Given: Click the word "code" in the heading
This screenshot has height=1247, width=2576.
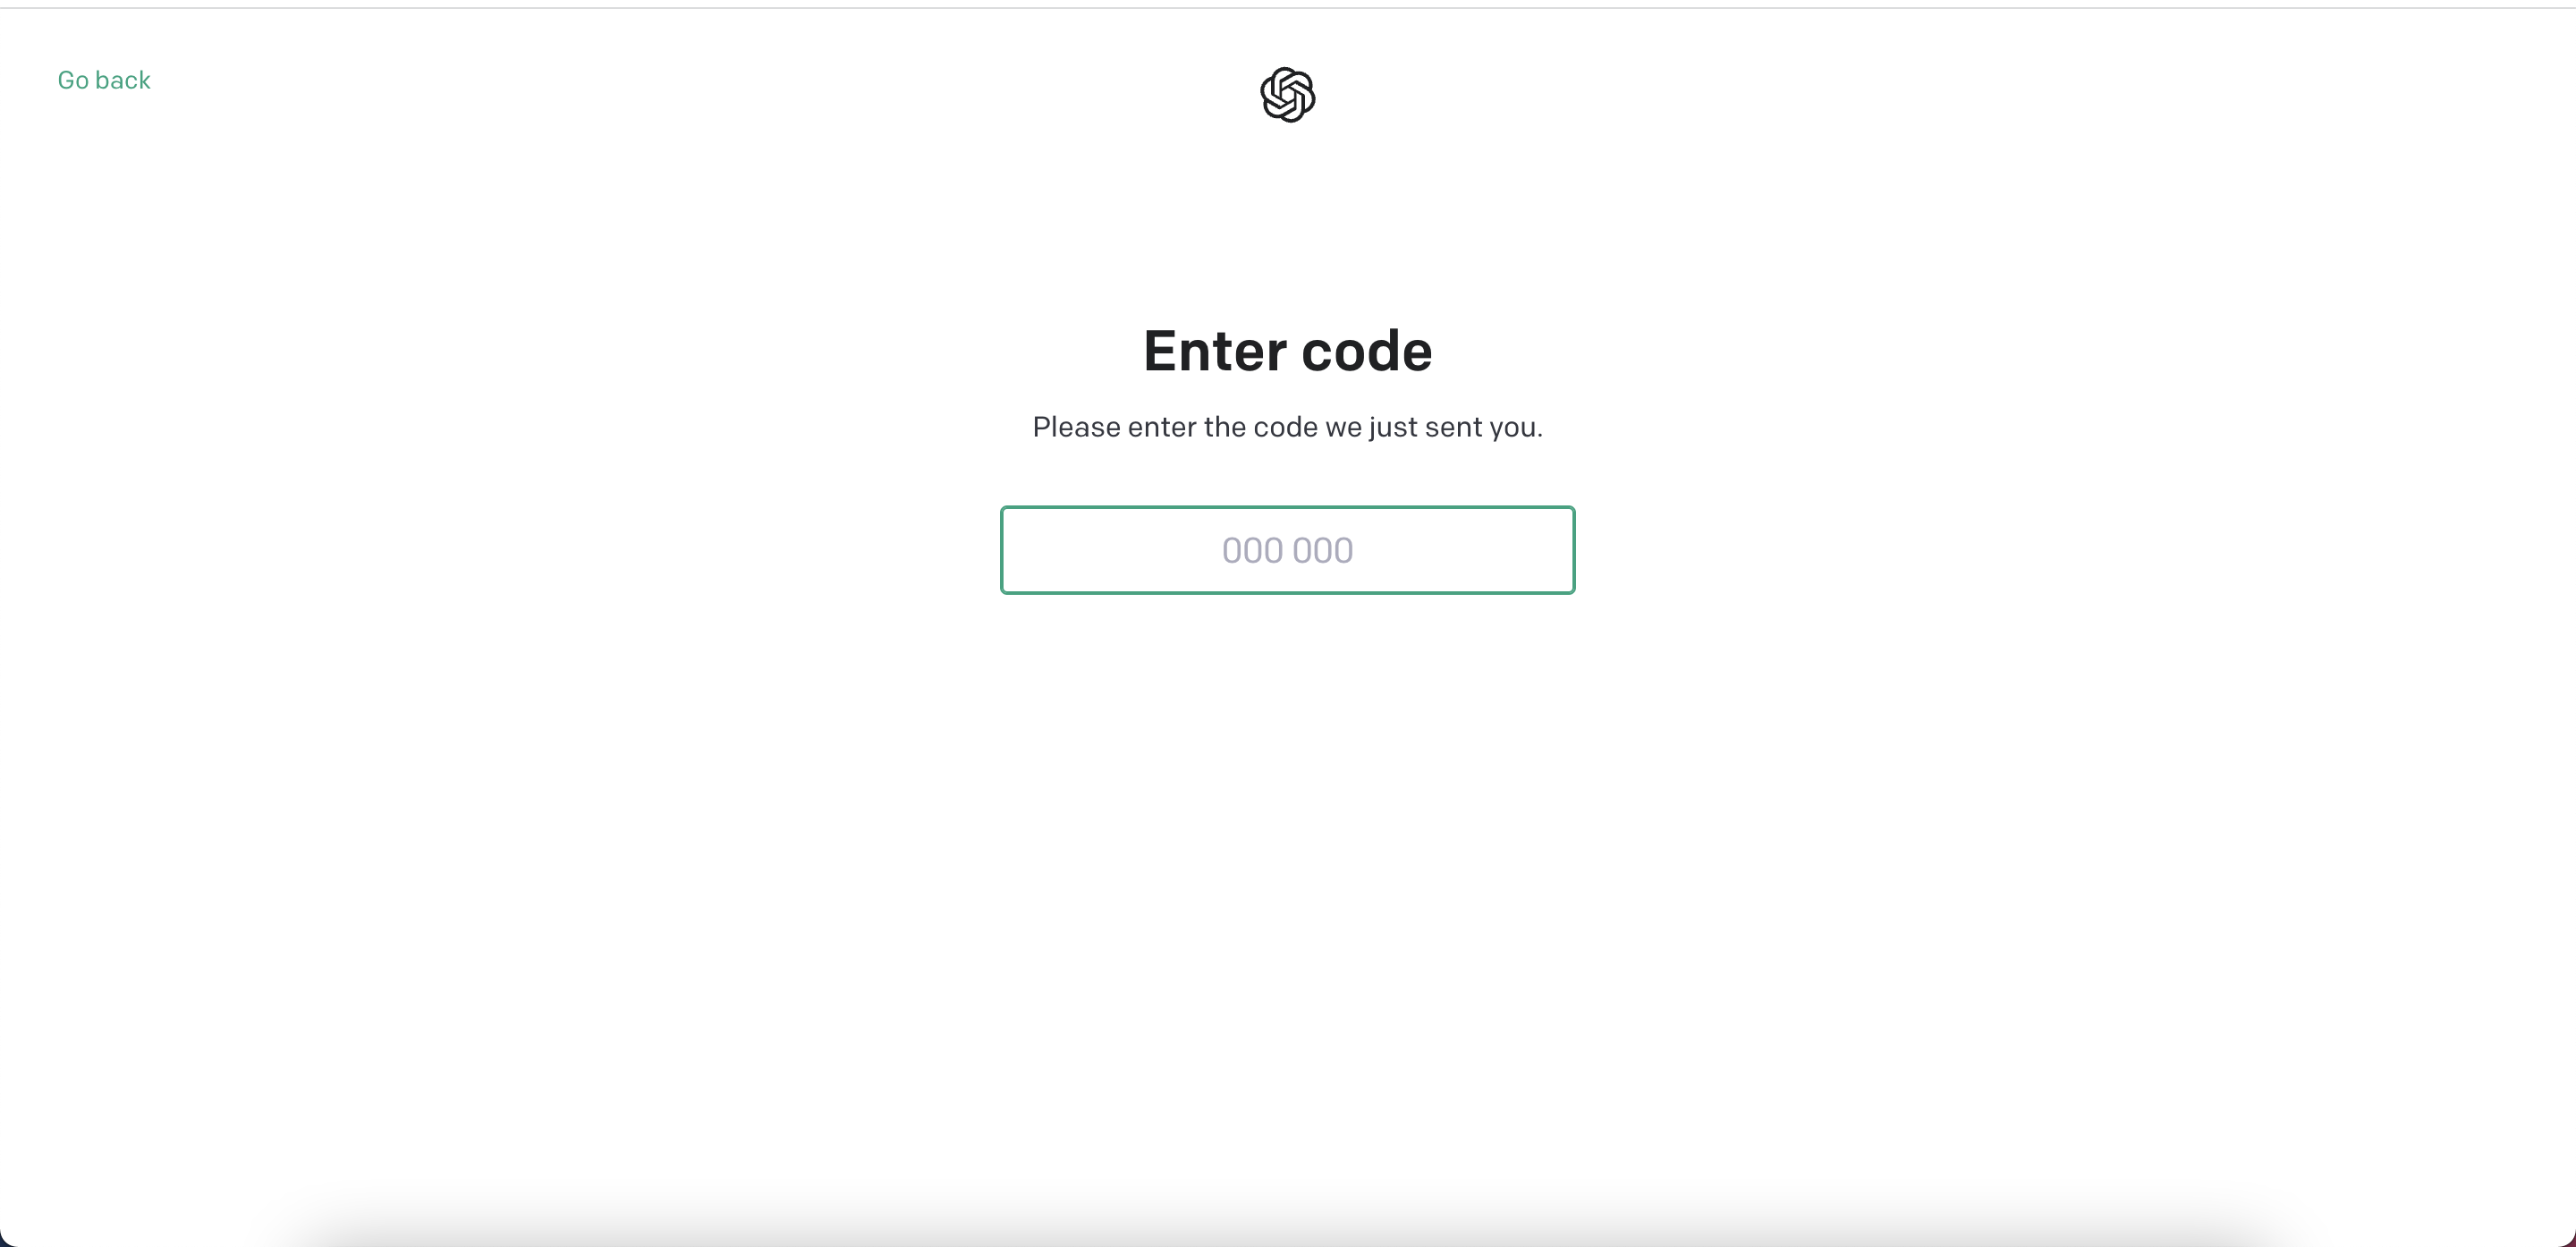Looking at the screenshot, I should [x=1366, y=351].
